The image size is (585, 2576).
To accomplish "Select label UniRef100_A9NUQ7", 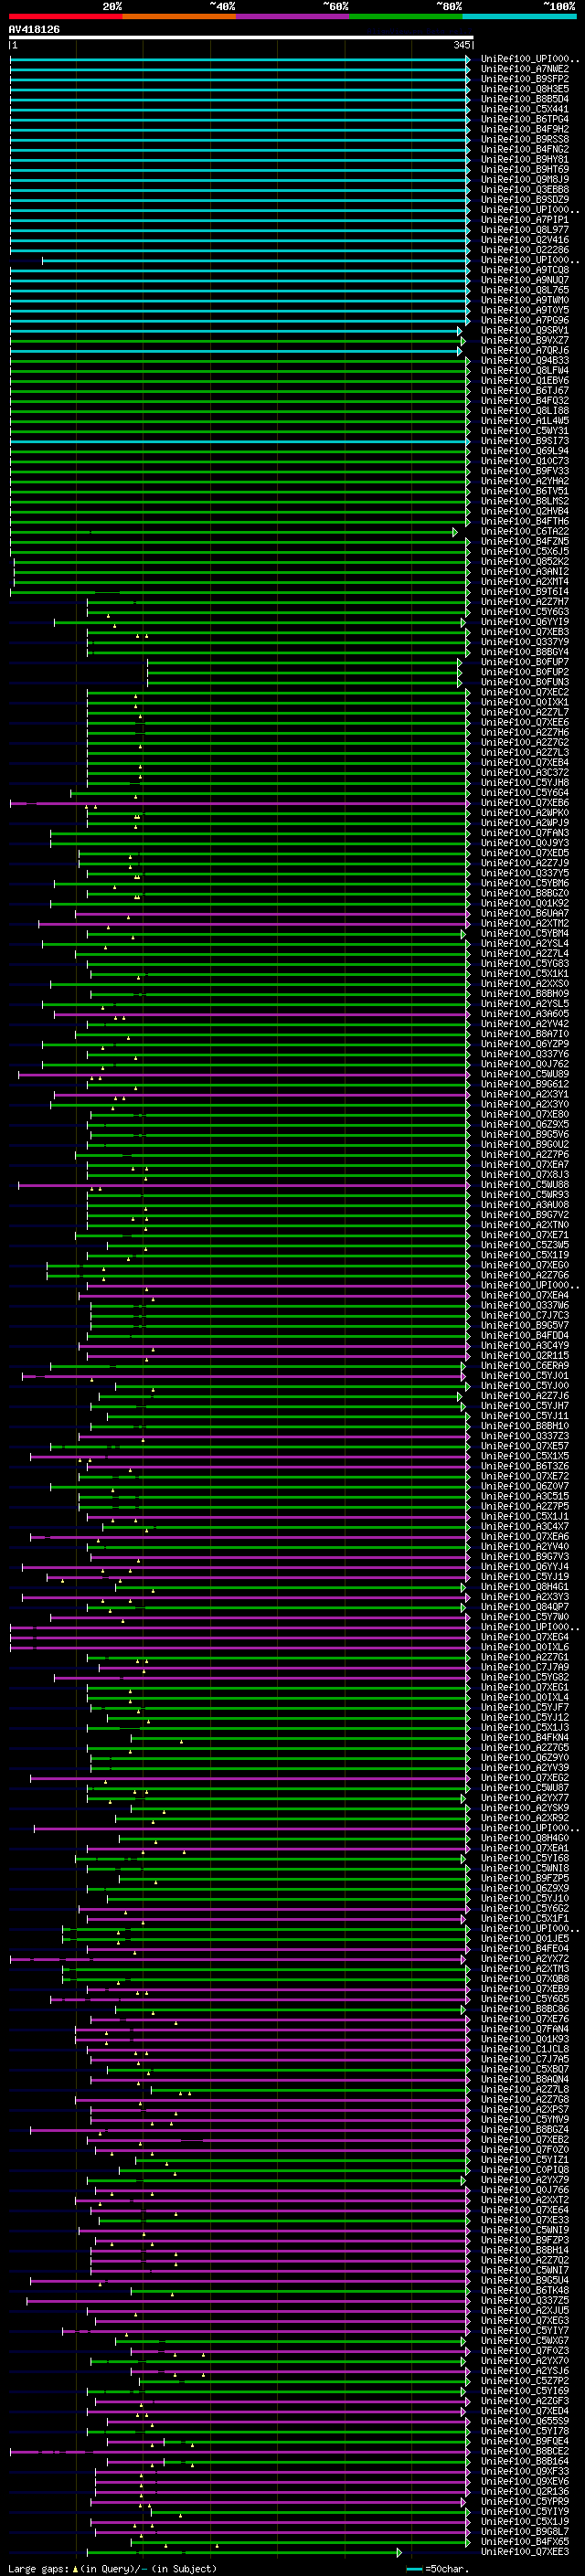I will 525,280.
